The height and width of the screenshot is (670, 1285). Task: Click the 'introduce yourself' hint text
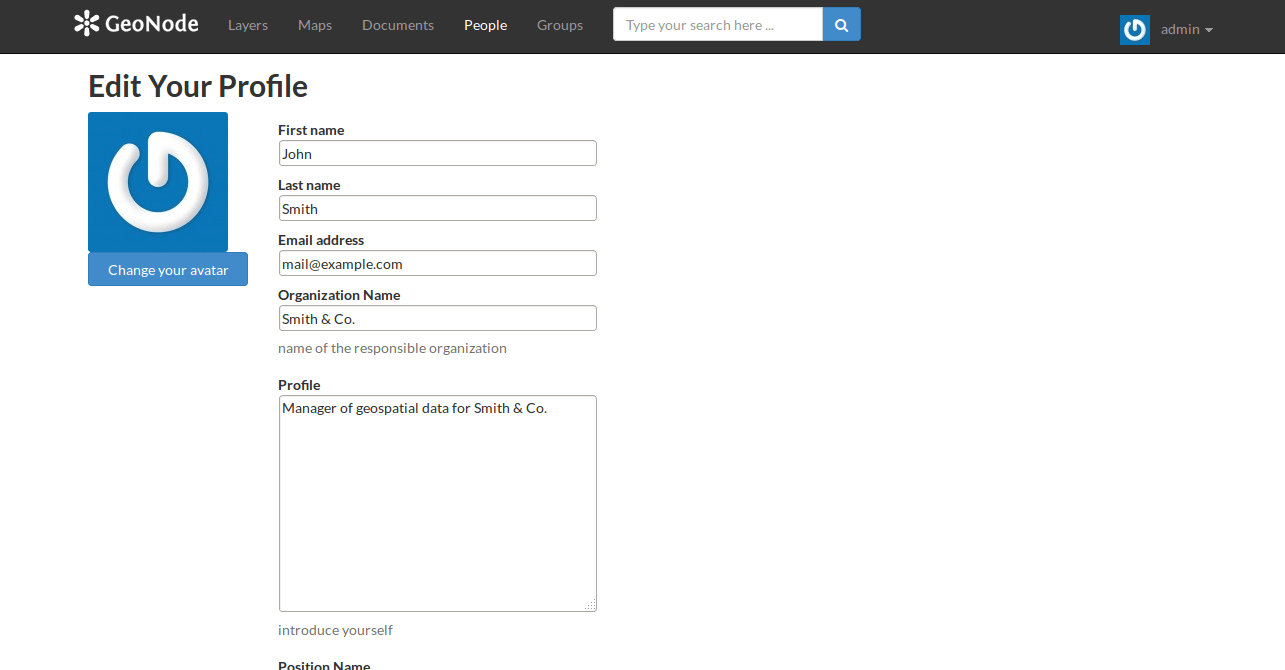335,630
